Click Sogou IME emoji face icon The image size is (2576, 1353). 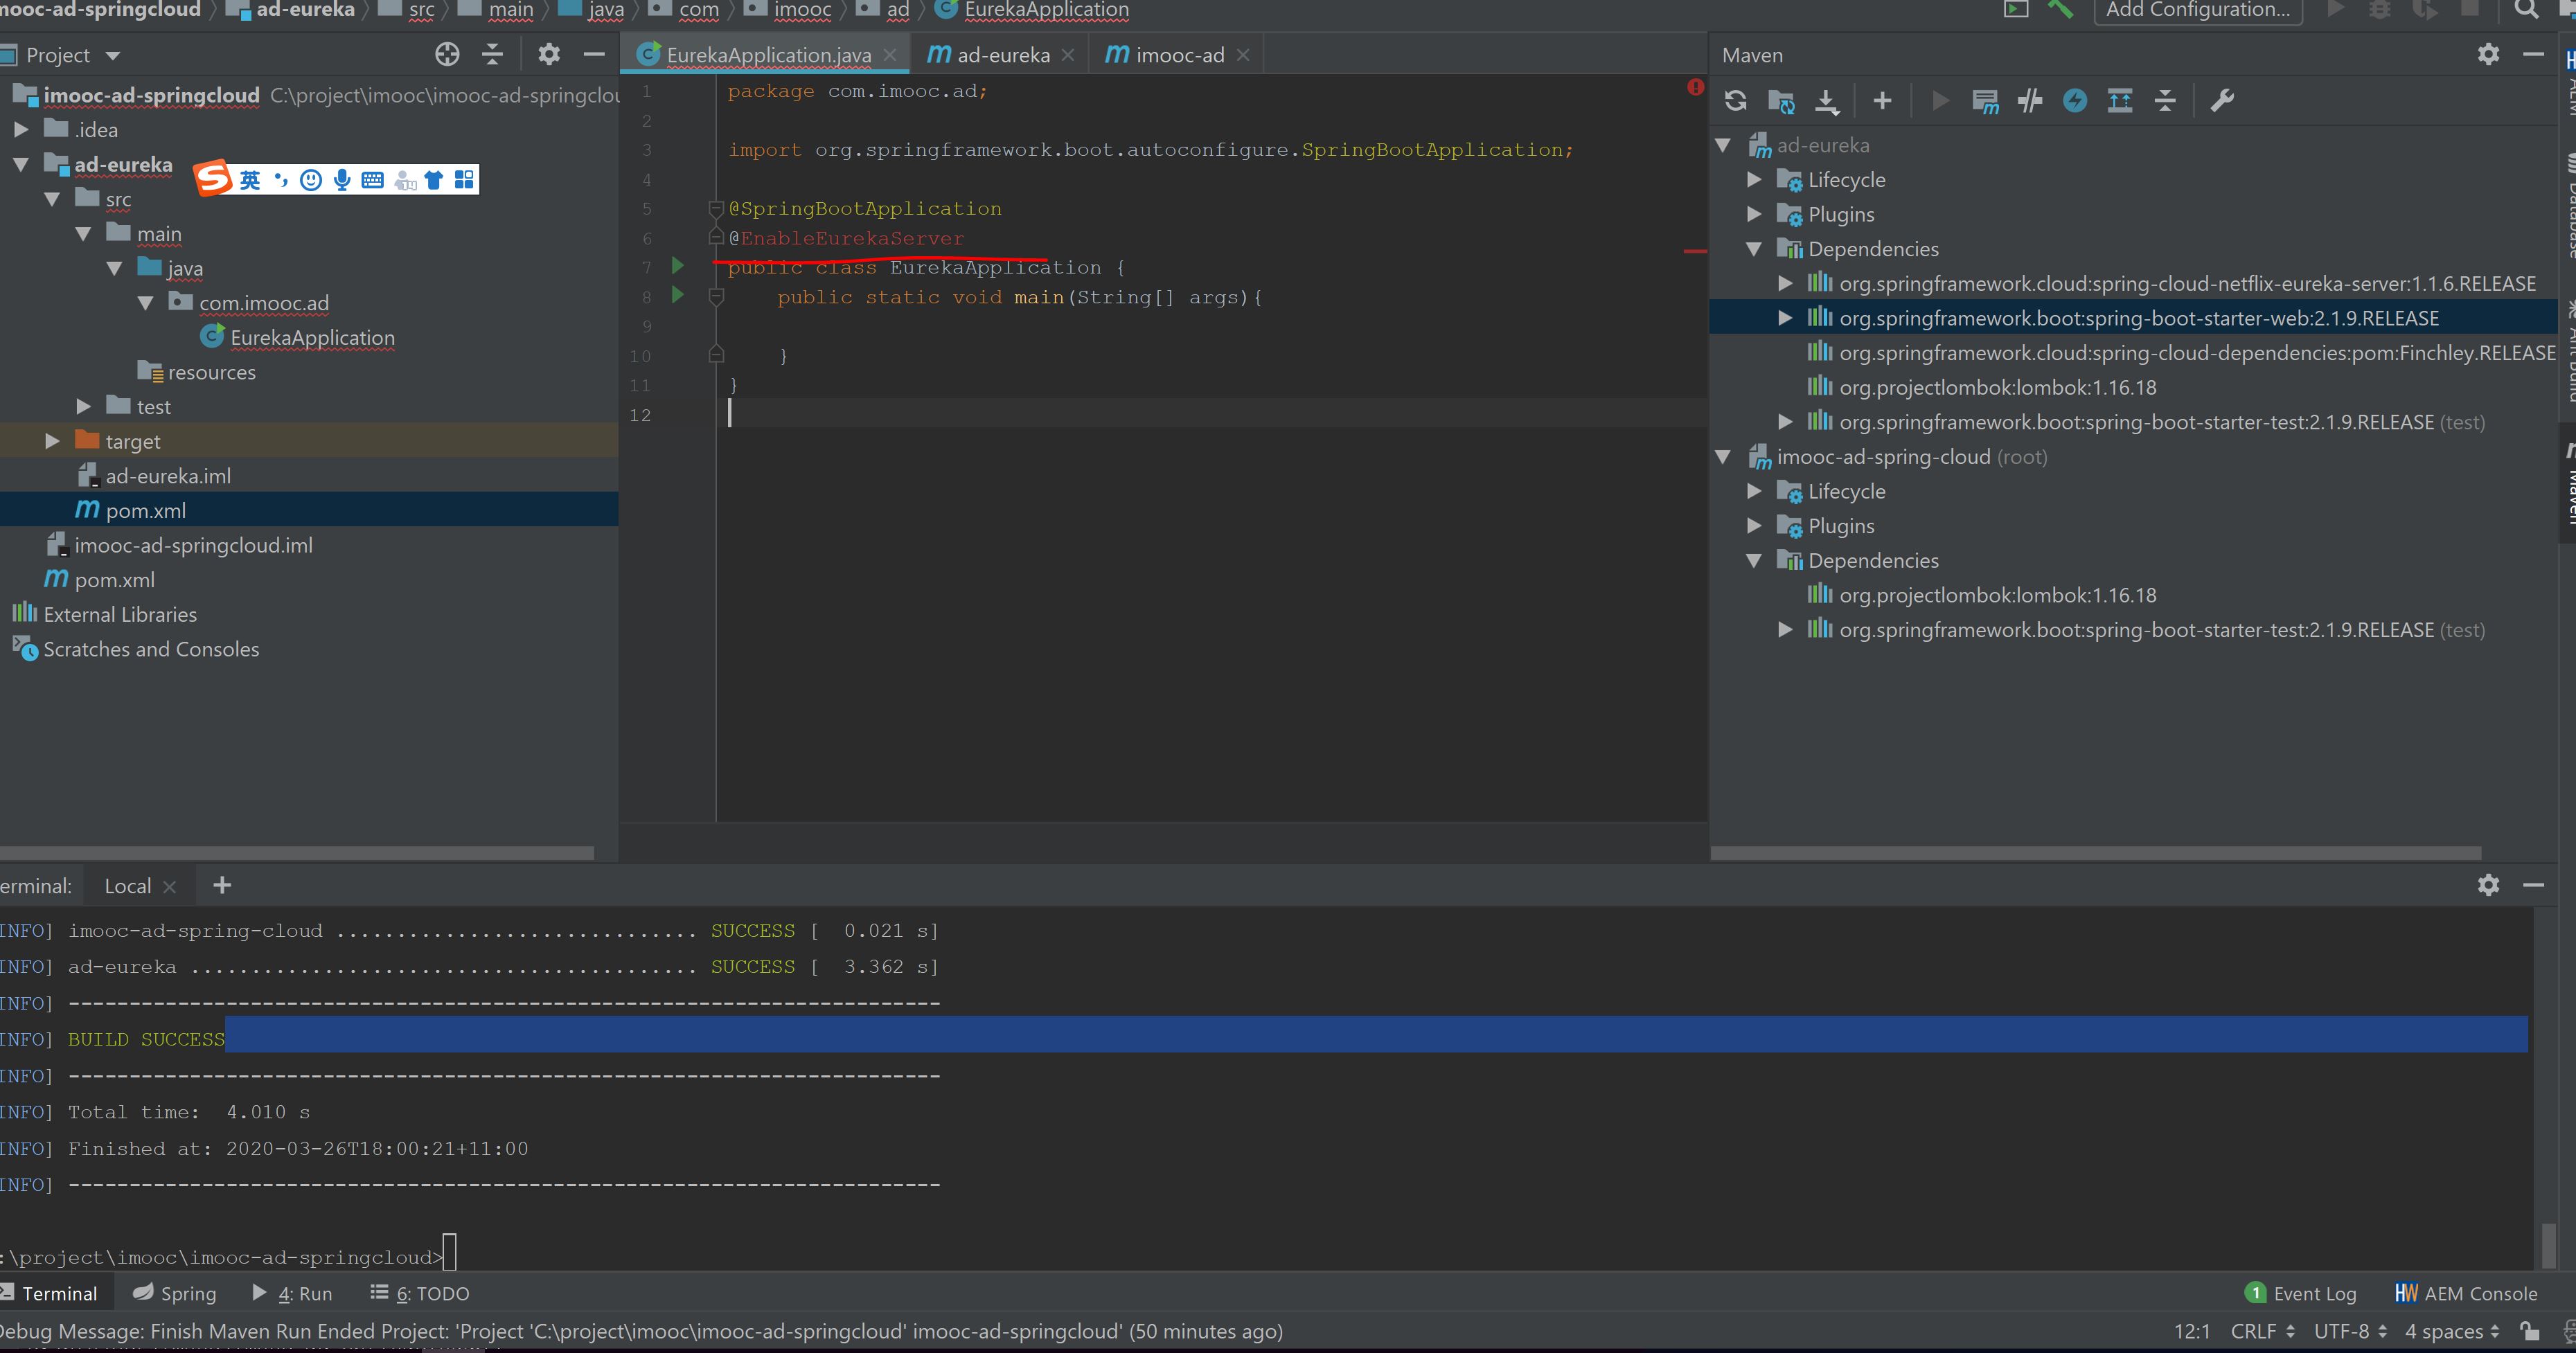[x=311, y=180]
